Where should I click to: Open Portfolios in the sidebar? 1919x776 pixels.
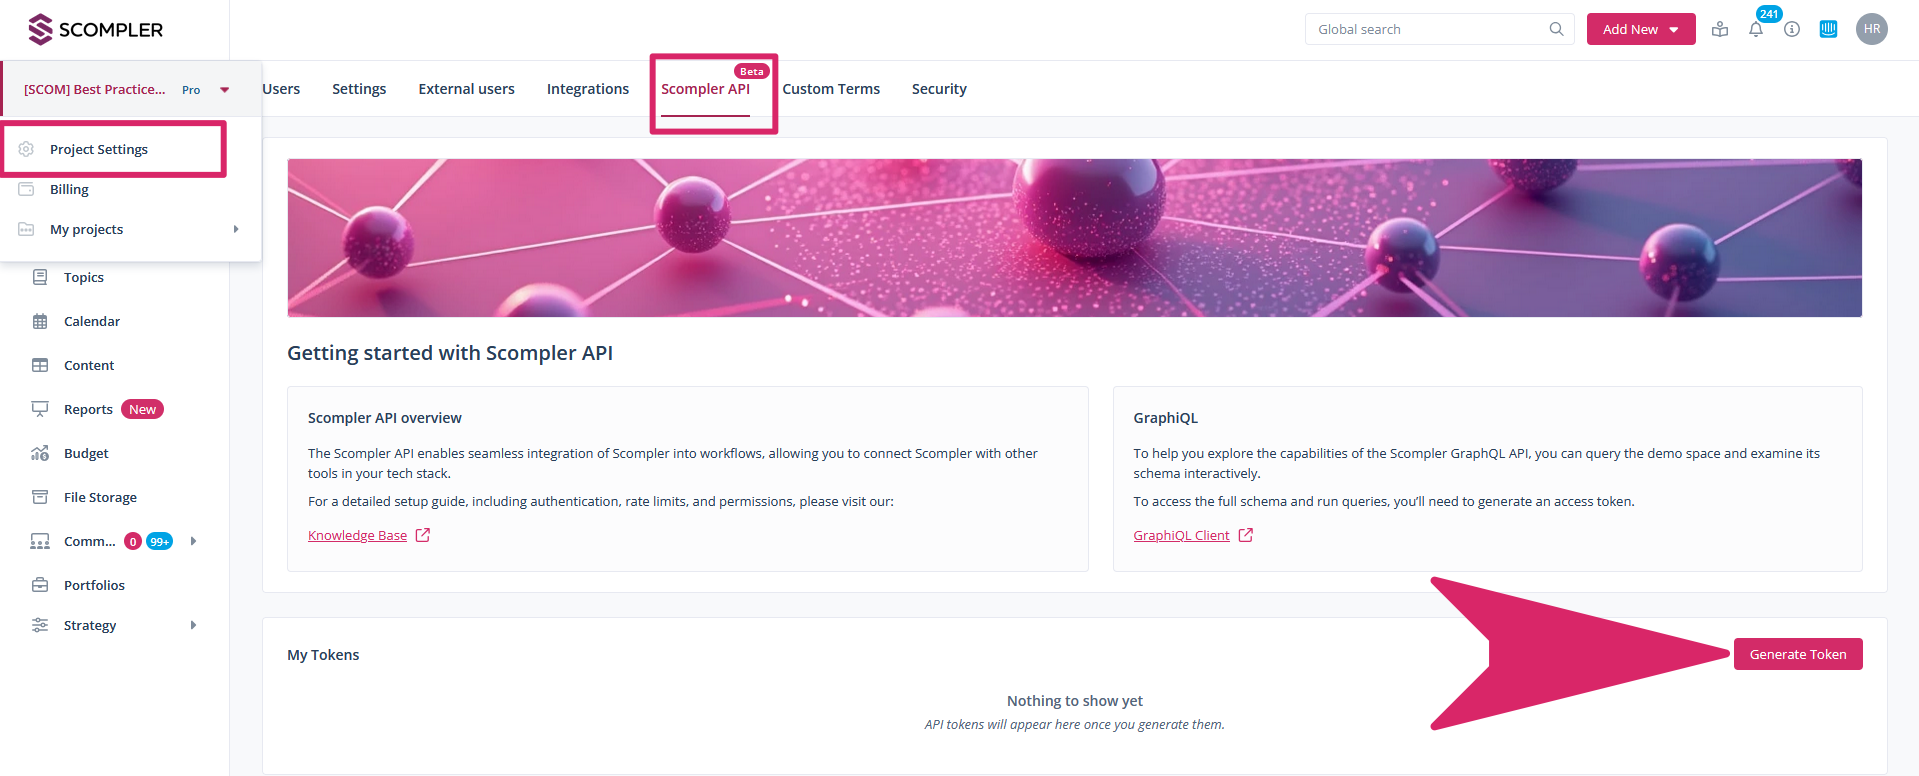pos(94,585)
